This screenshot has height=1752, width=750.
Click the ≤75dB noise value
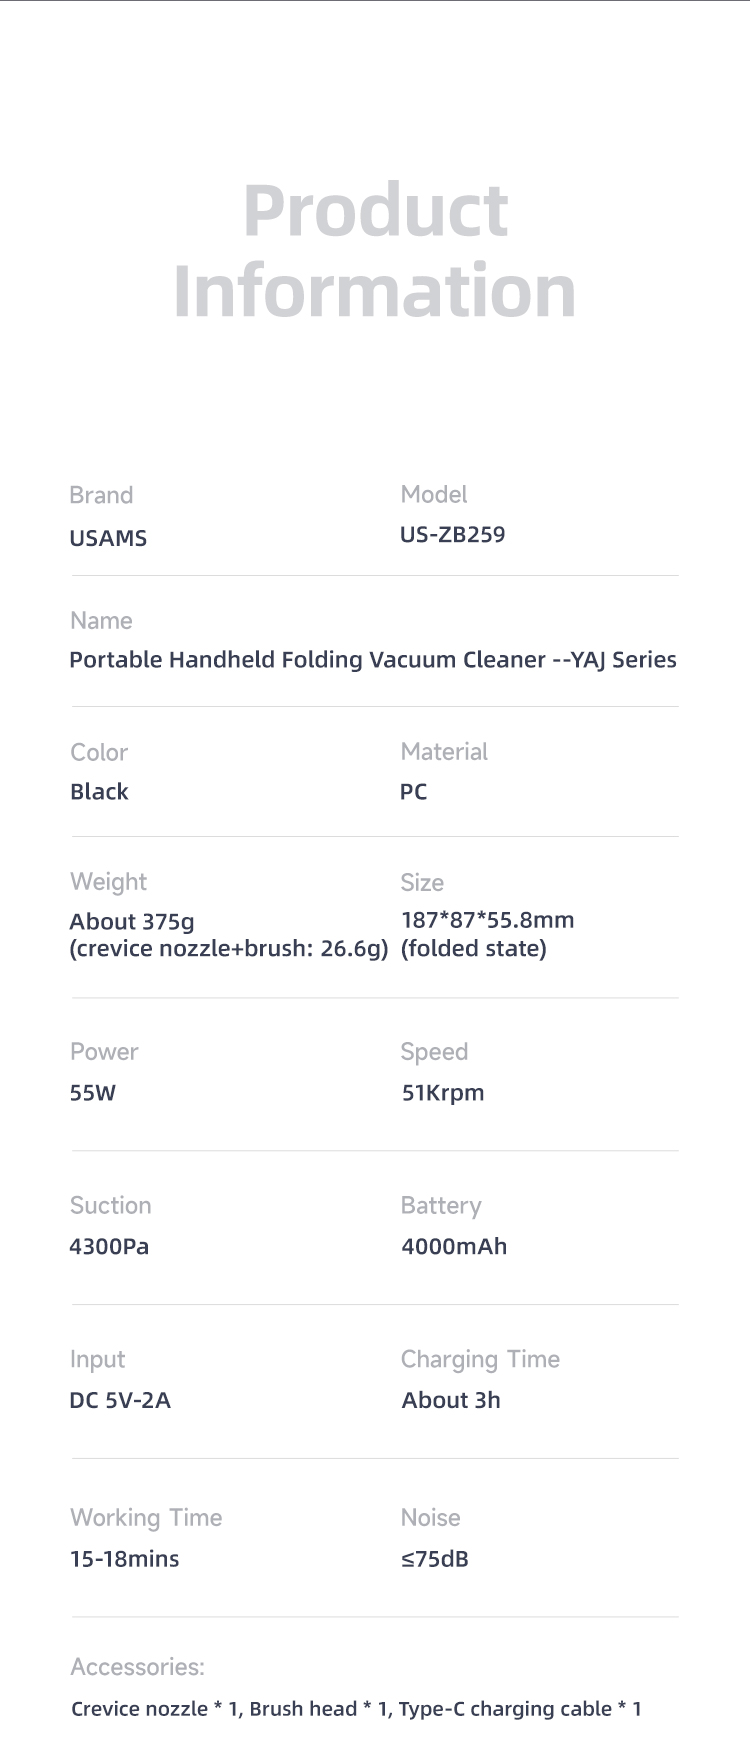point(435,1558)
